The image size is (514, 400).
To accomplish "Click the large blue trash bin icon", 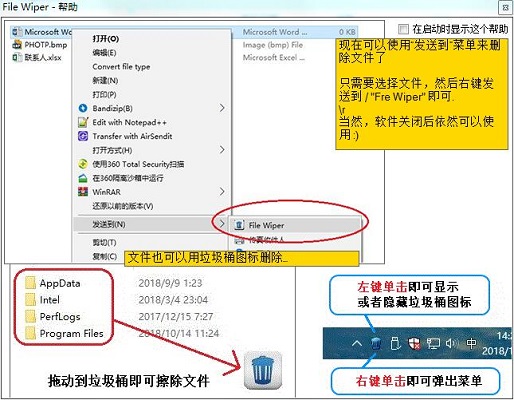I will [x=263, y=370].
